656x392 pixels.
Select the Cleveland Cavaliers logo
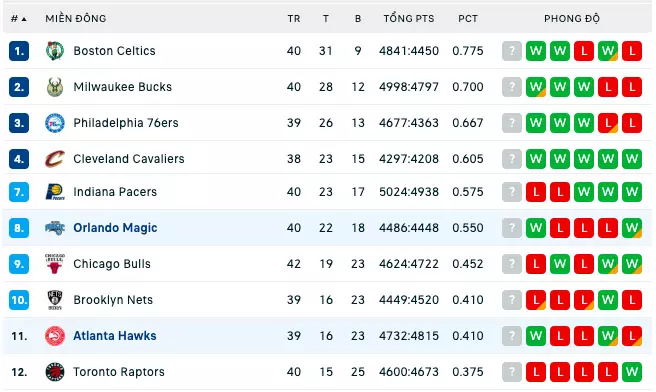click(x=55, y=159)
